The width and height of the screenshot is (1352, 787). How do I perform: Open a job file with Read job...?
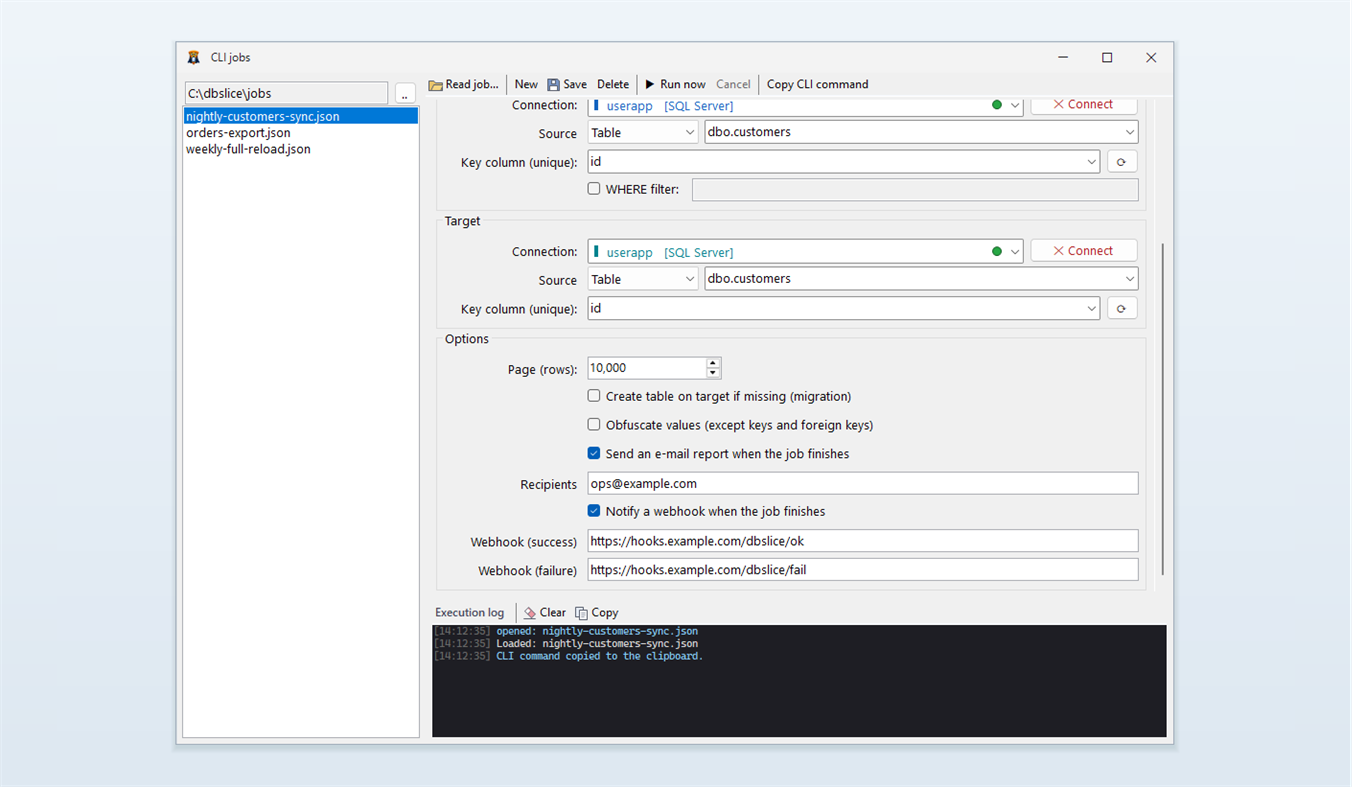pos(463,84)
